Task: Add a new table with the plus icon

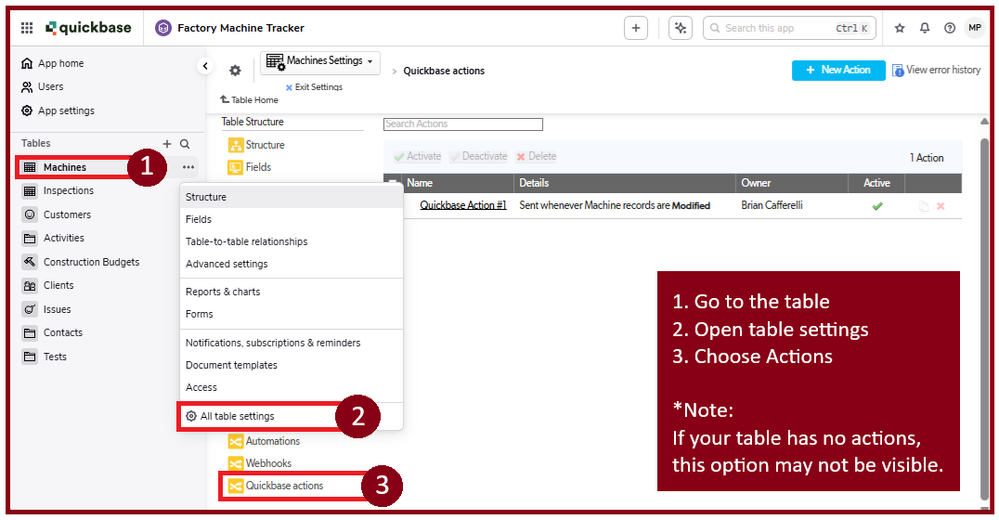Action: 167,144
